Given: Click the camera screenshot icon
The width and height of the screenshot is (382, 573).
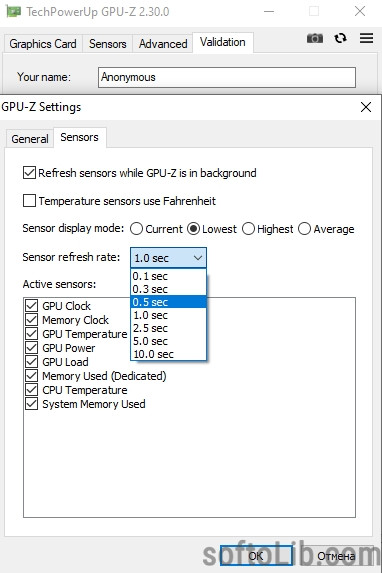Looking at the screenshot, I should [315, 38].
